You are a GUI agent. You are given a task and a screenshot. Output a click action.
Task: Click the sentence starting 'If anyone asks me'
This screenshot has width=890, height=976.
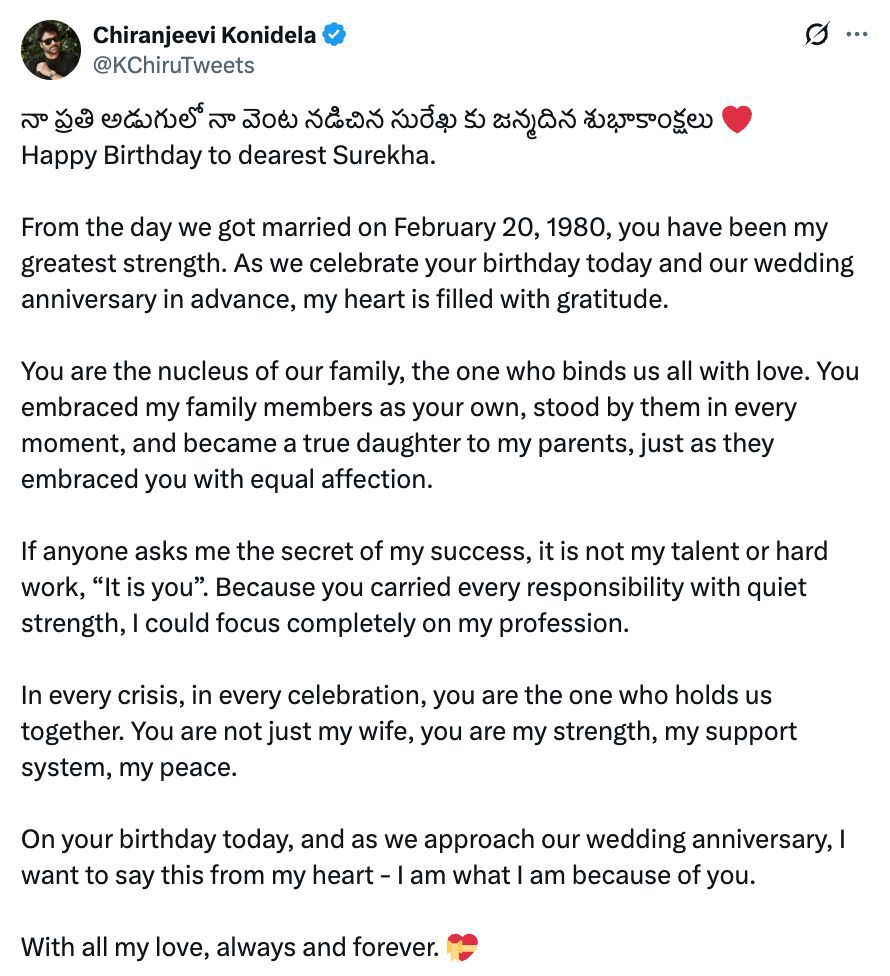pos(424,551)
